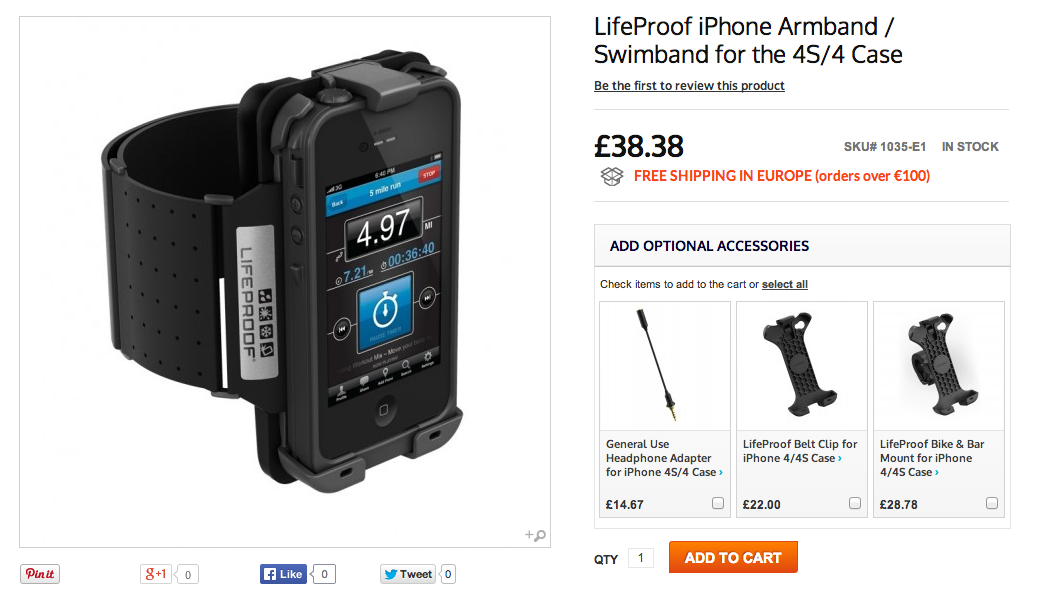Click the Belt Clip accessory thumbnail image
The image size is (1044, 596).
[802, 366]
